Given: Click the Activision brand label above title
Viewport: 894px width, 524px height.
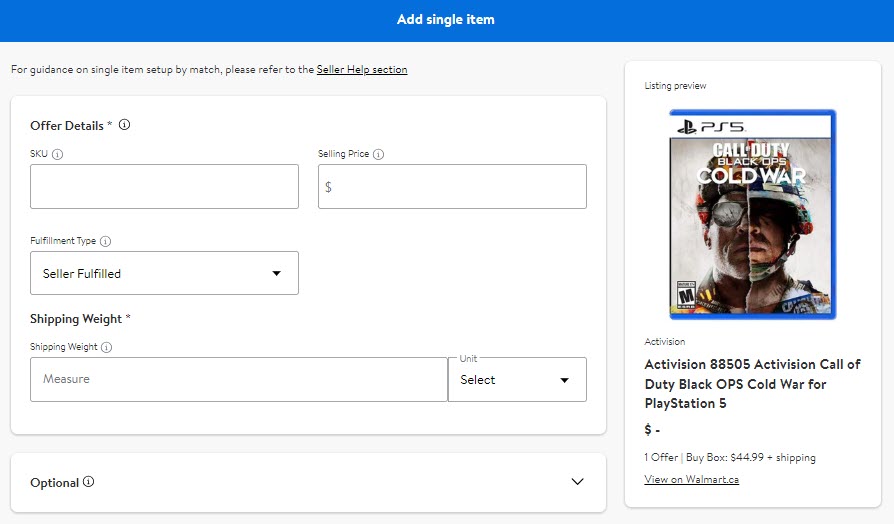Looking at the screenshot, I should pos(665,342).
